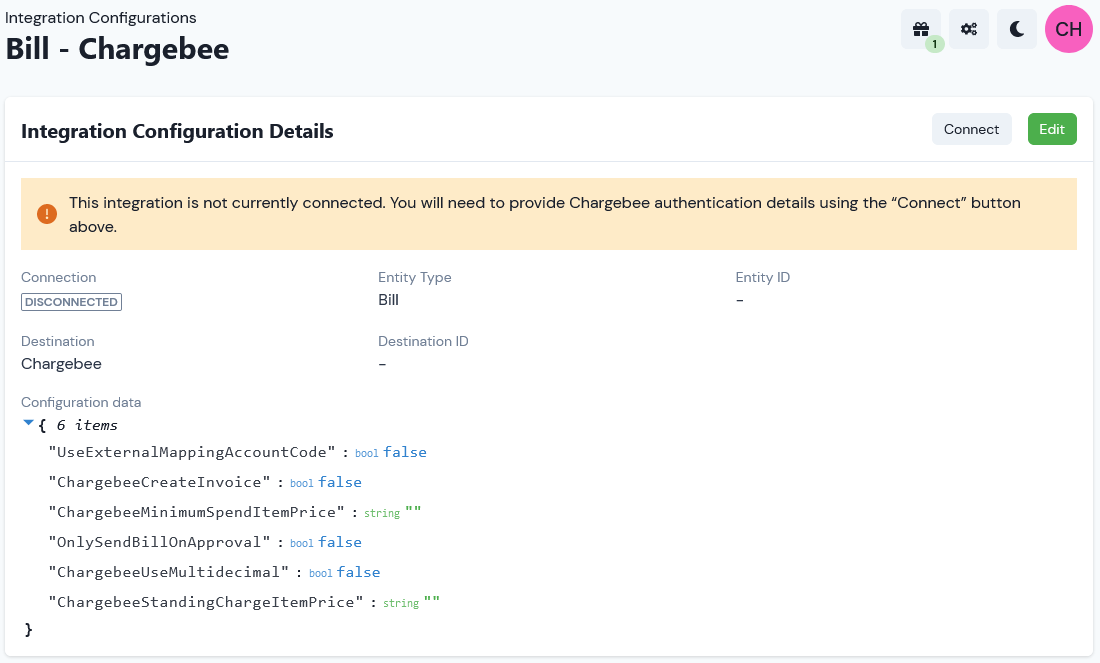Click false value of OnlySendBillOnApproval
The image size is (1100, 663).
pyautogui.click(x=340, y=543)
